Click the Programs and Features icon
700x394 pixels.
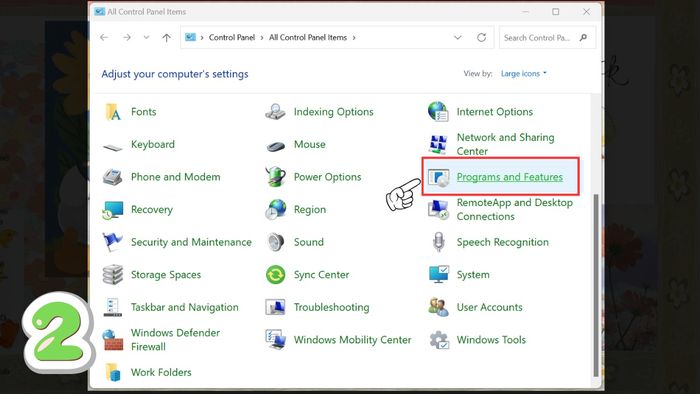point(438,178)
